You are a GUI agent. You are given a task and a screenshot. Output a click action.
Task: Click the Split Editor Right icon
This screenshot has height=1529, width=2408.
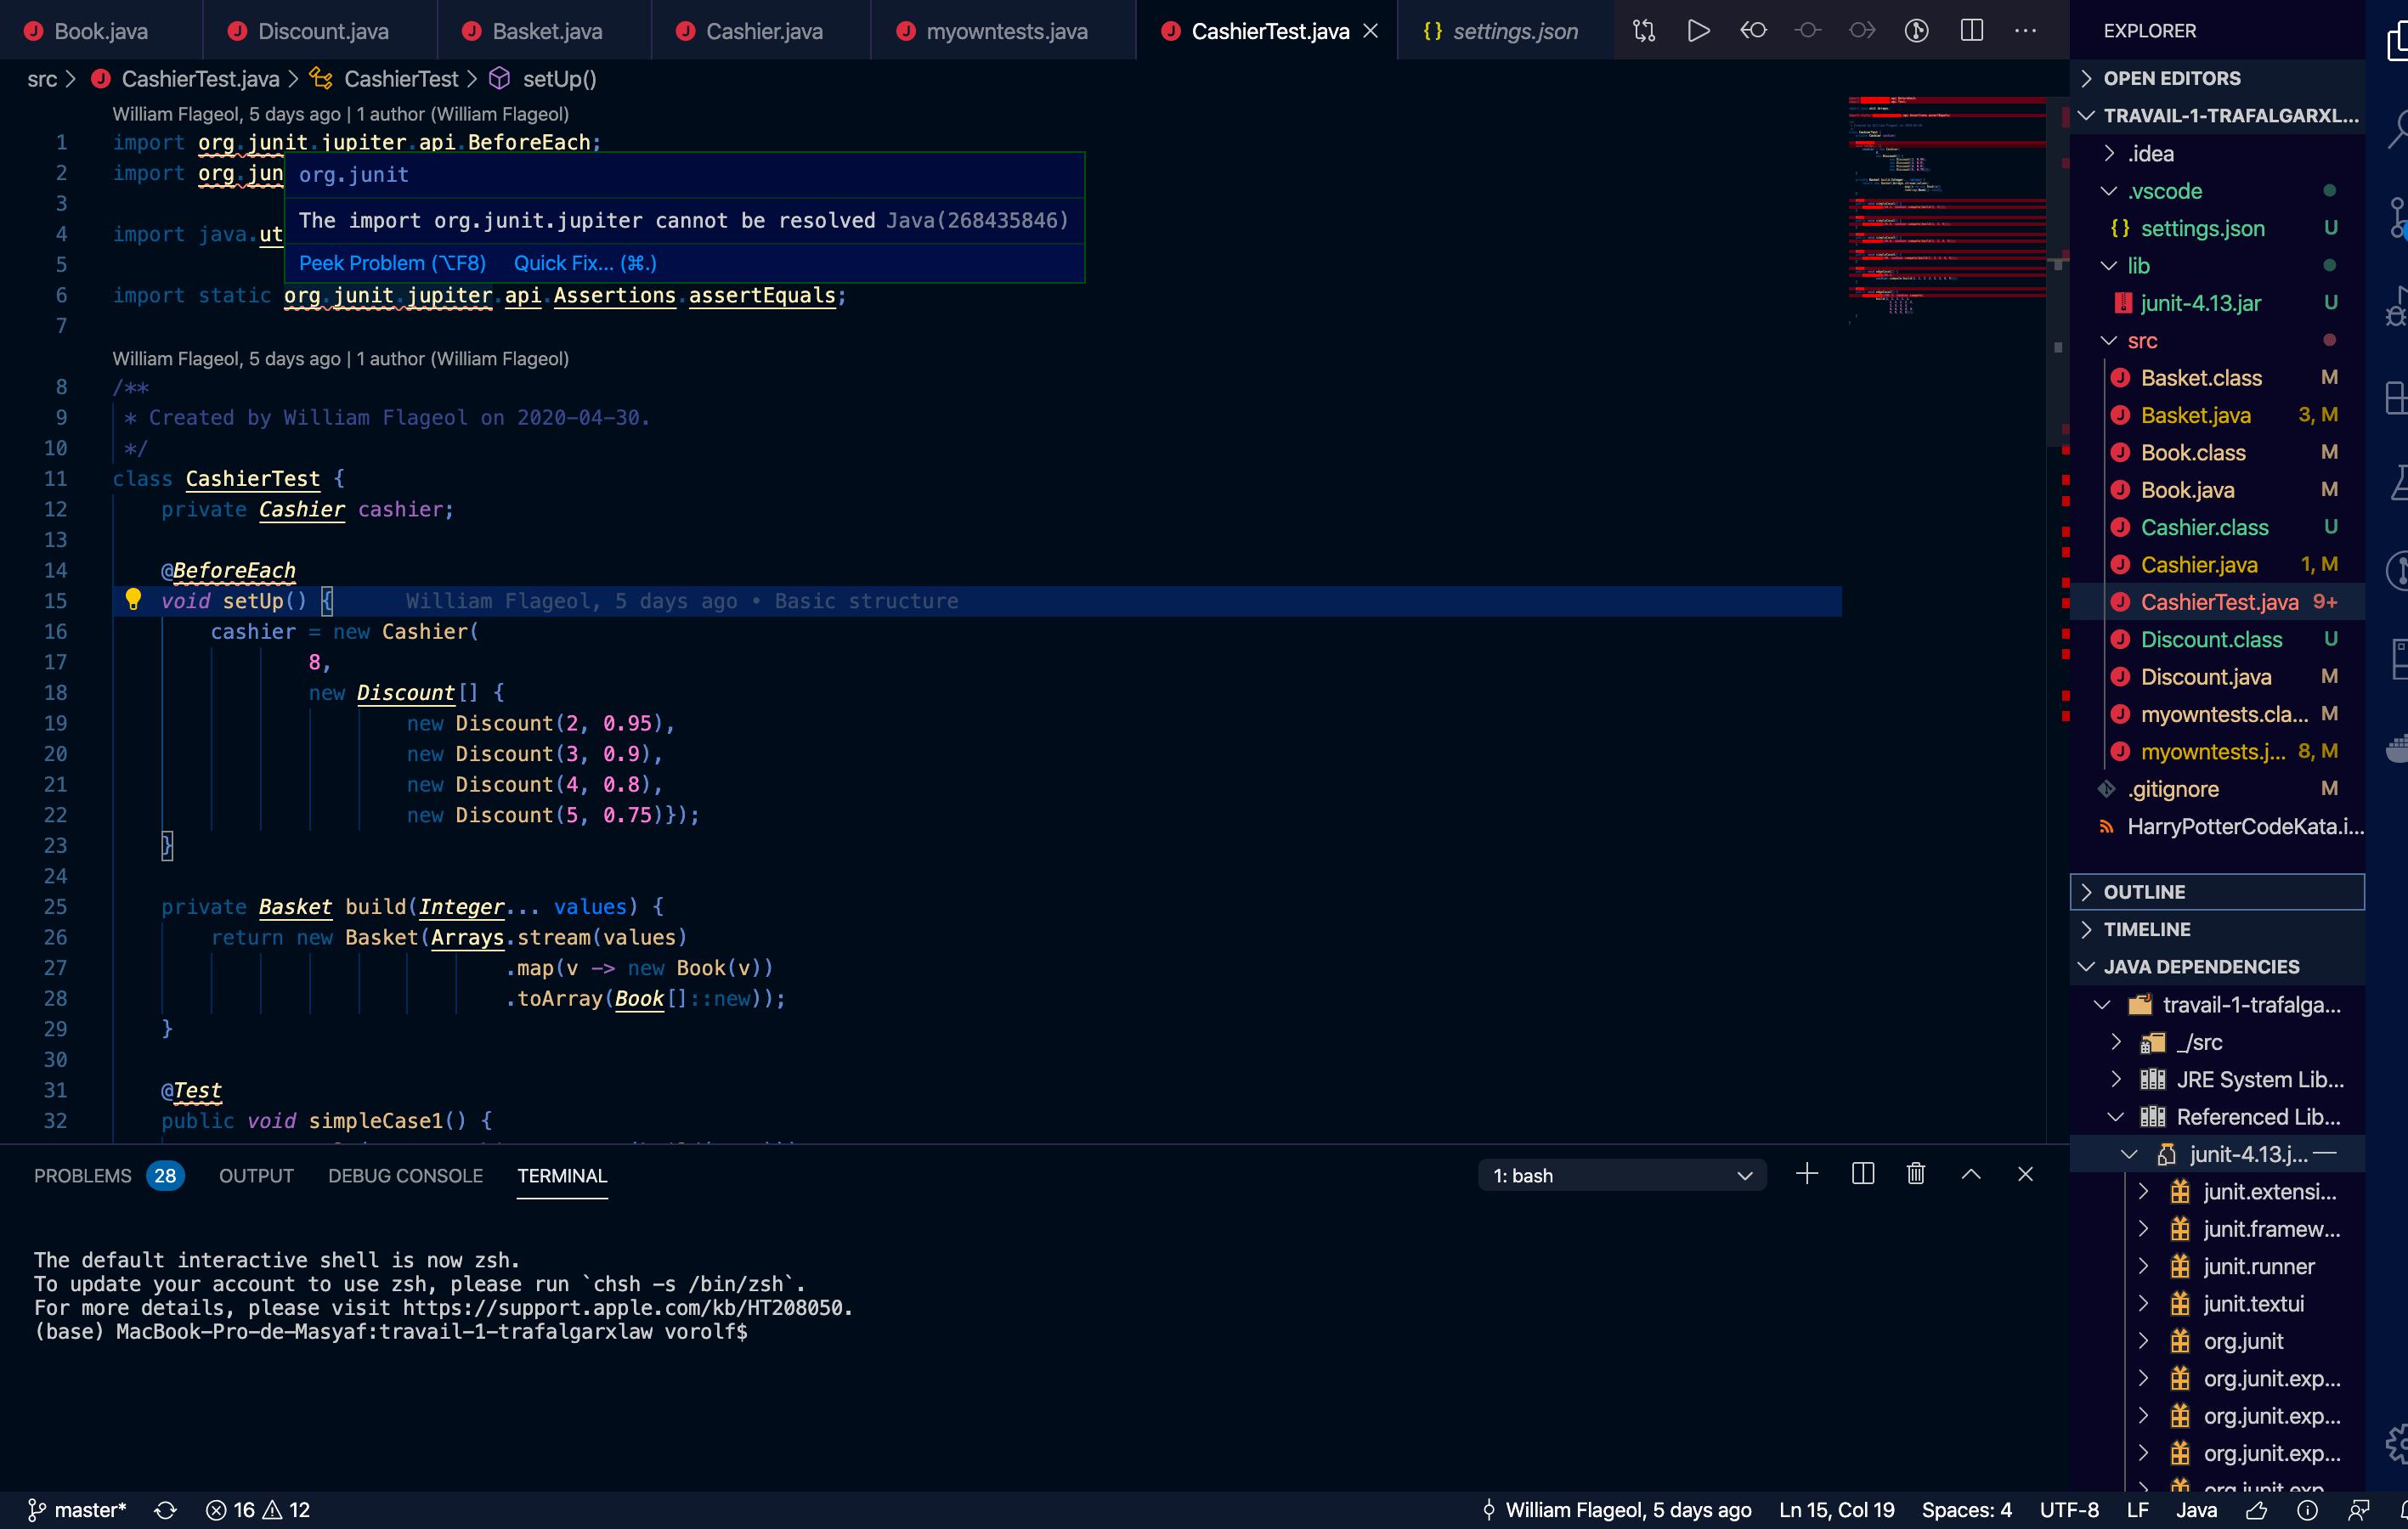[x=1971, y=31]
